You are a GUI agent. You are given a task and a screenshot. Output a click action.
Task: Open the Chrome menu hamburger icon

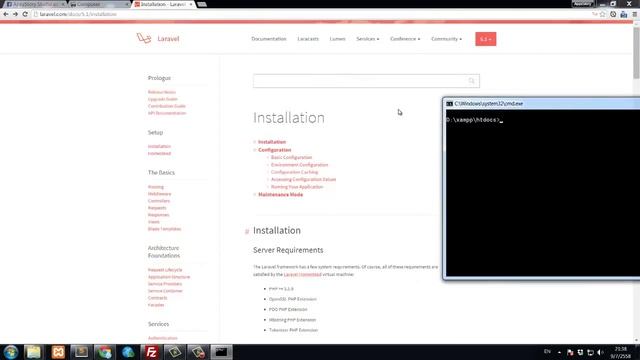click(x=635, y=14)
